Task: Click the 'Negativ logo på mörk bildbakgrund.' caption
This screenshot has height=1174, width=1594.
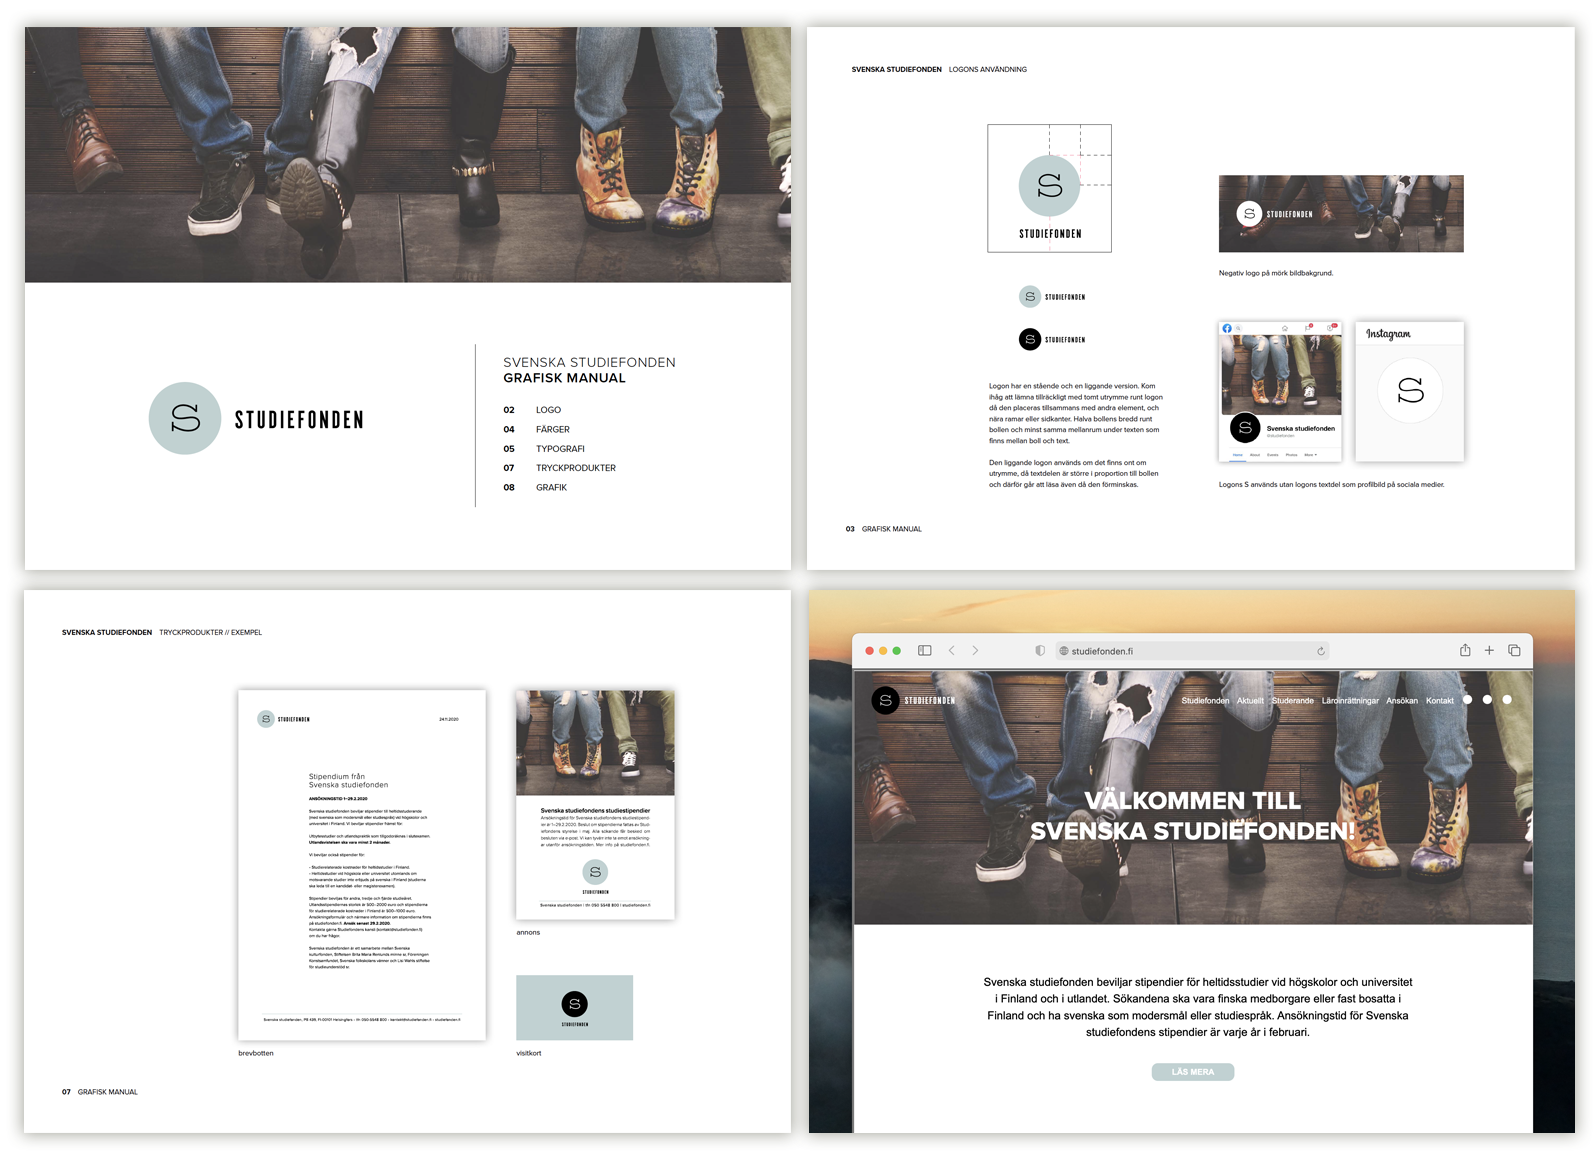Action: tap(1276, 273)
